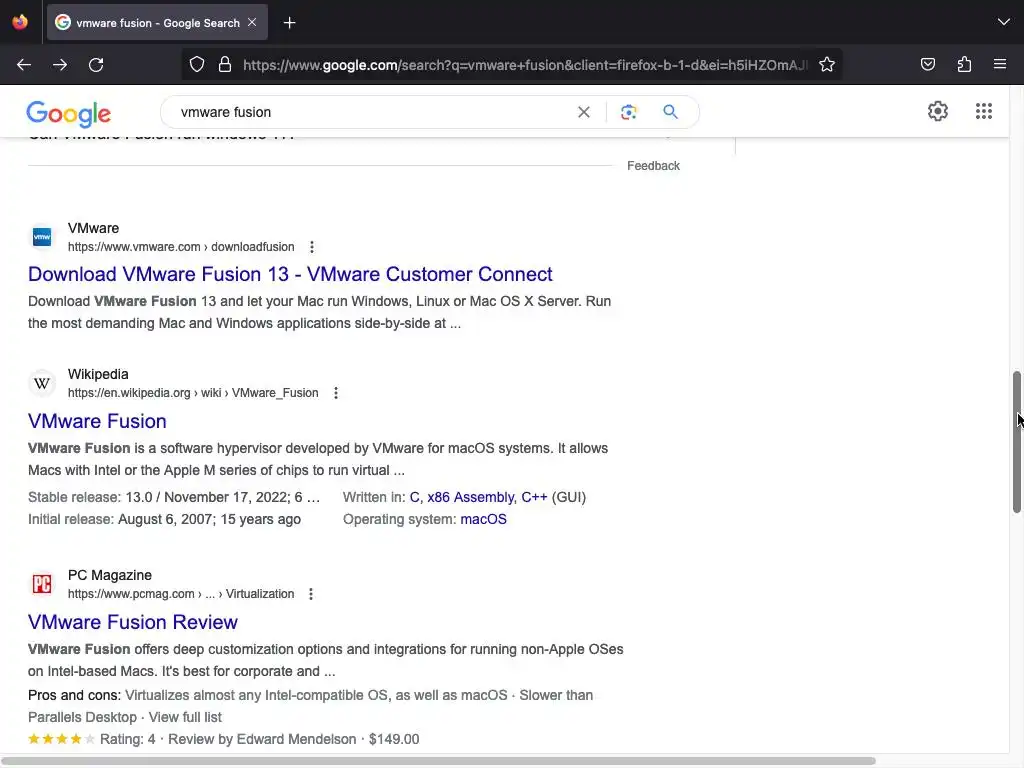Click the horizontal scrollbar at bottom
Viewport: 1024px width, 768px height.
coord(438,761)
